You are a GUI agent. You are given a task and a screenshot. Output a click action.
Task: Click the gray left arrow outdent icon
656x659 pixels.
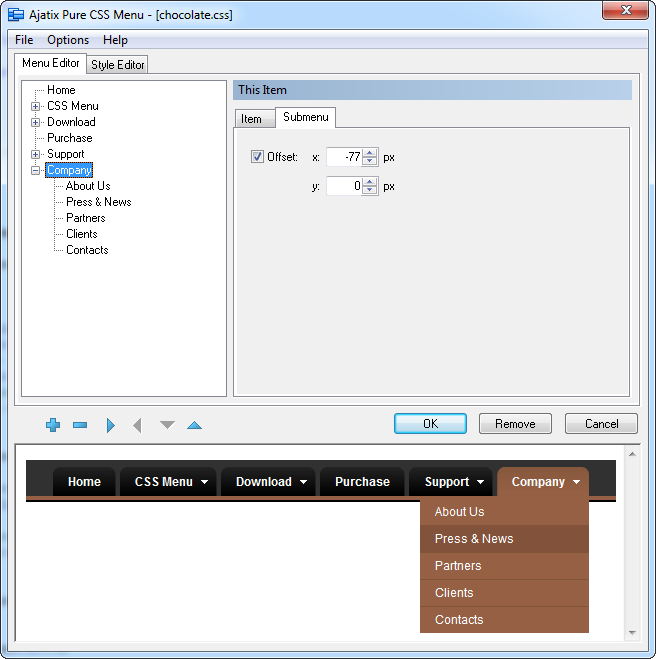[137, 425]
